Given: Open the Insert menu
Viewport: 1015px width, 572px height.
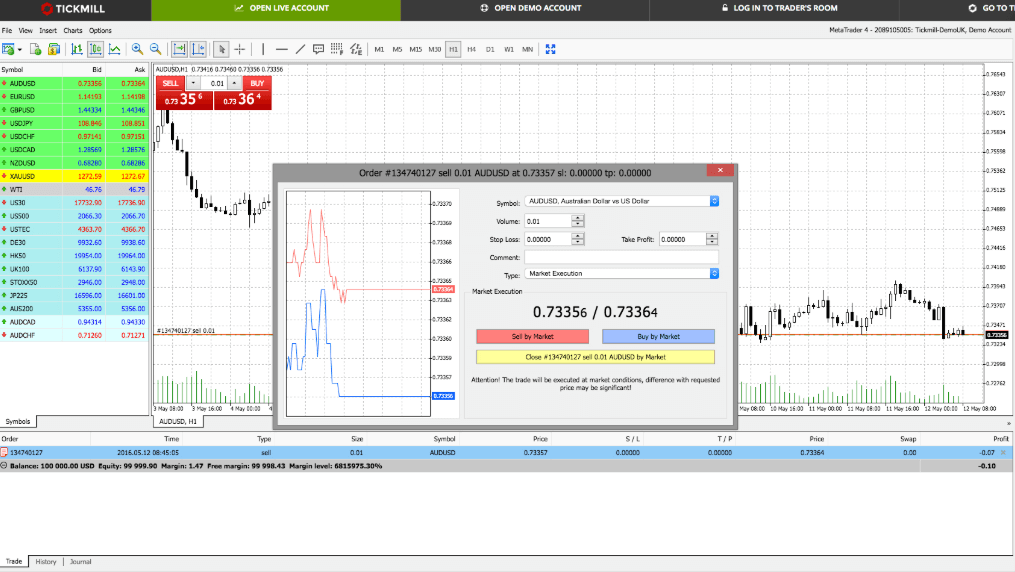Looking at the screenshot, I should click(48, 30).
